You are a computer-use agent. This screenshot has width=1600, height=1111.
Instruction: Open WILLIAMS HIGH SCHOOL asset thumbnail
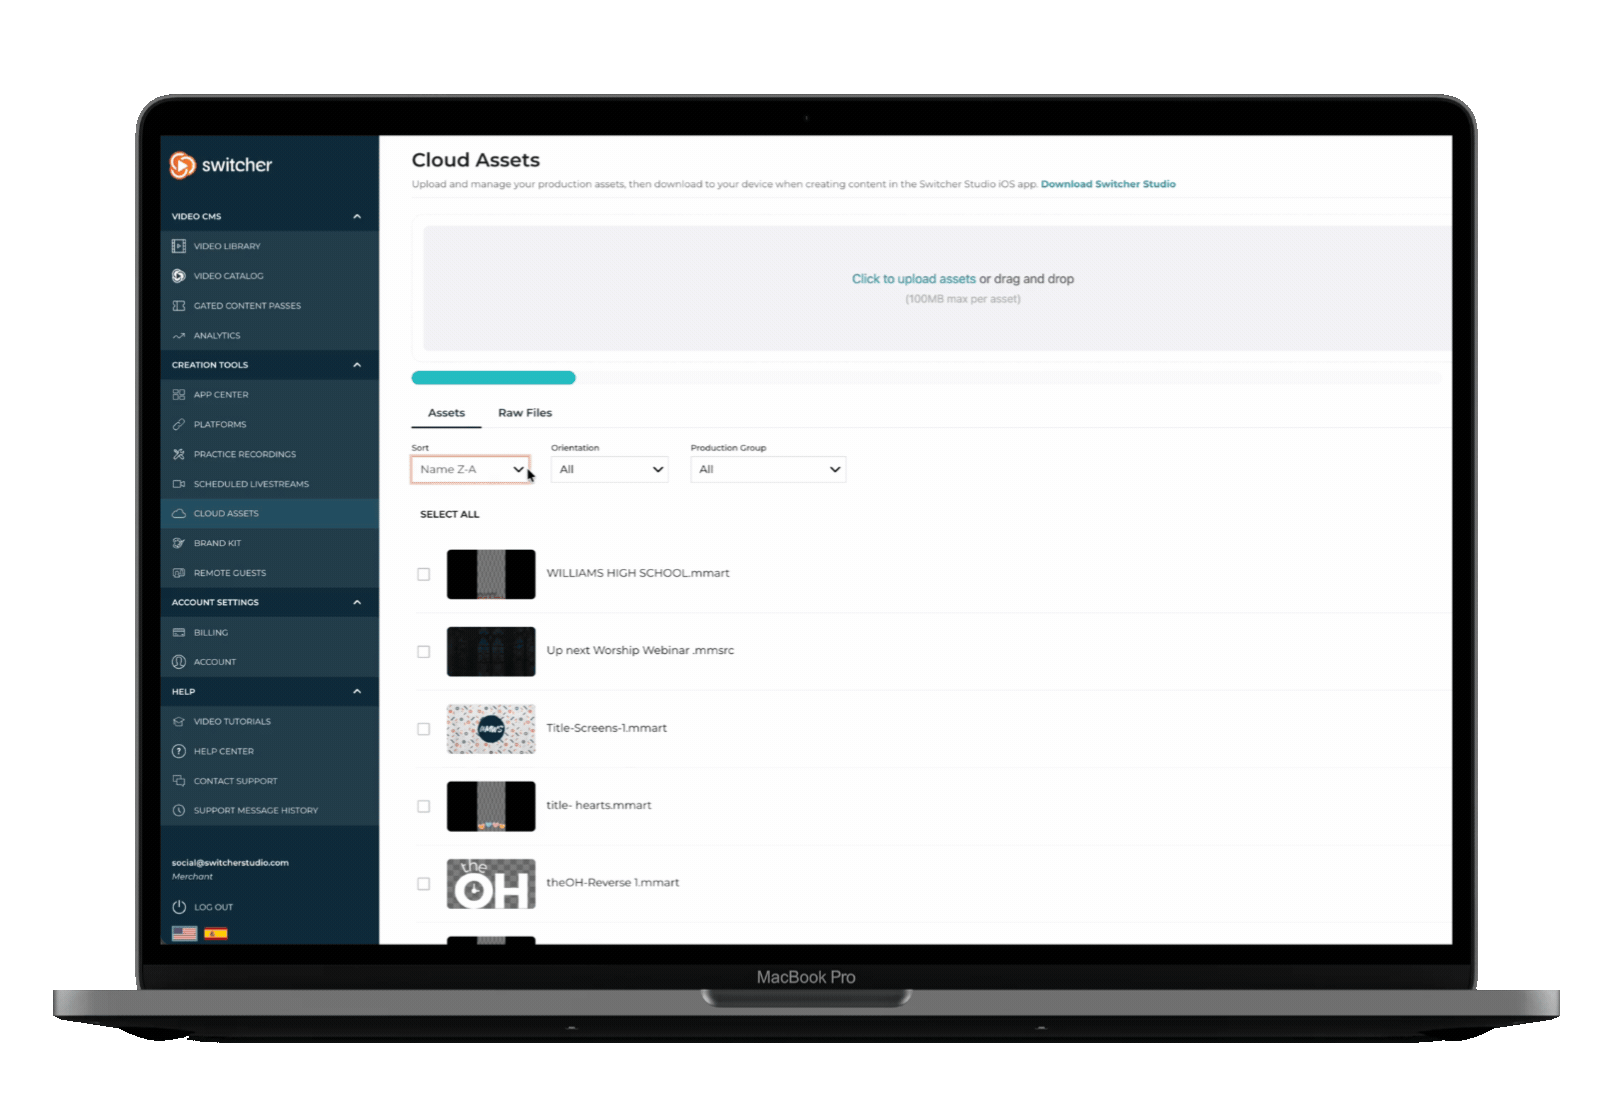pyautogui.click(x=491, y=575)
